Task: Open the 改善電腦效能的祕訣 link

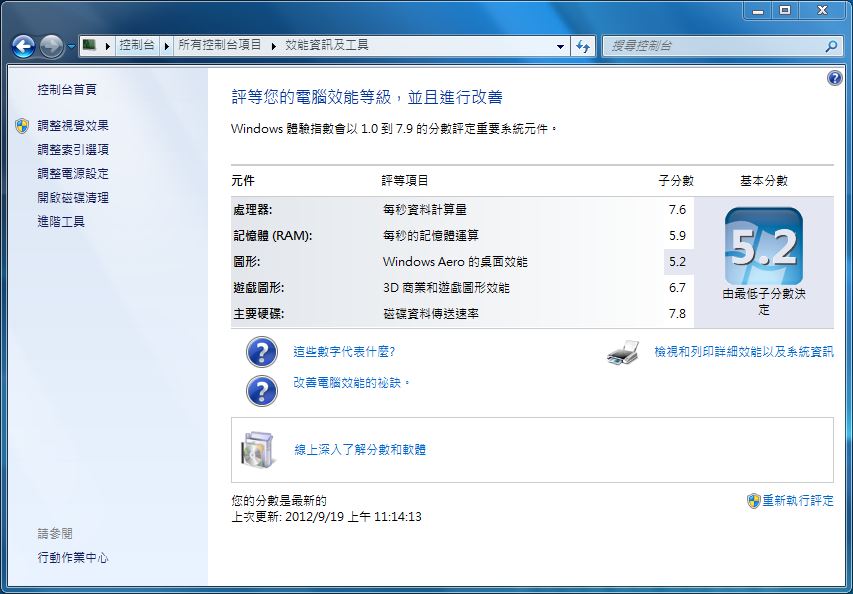Action: tap(351, 383)
